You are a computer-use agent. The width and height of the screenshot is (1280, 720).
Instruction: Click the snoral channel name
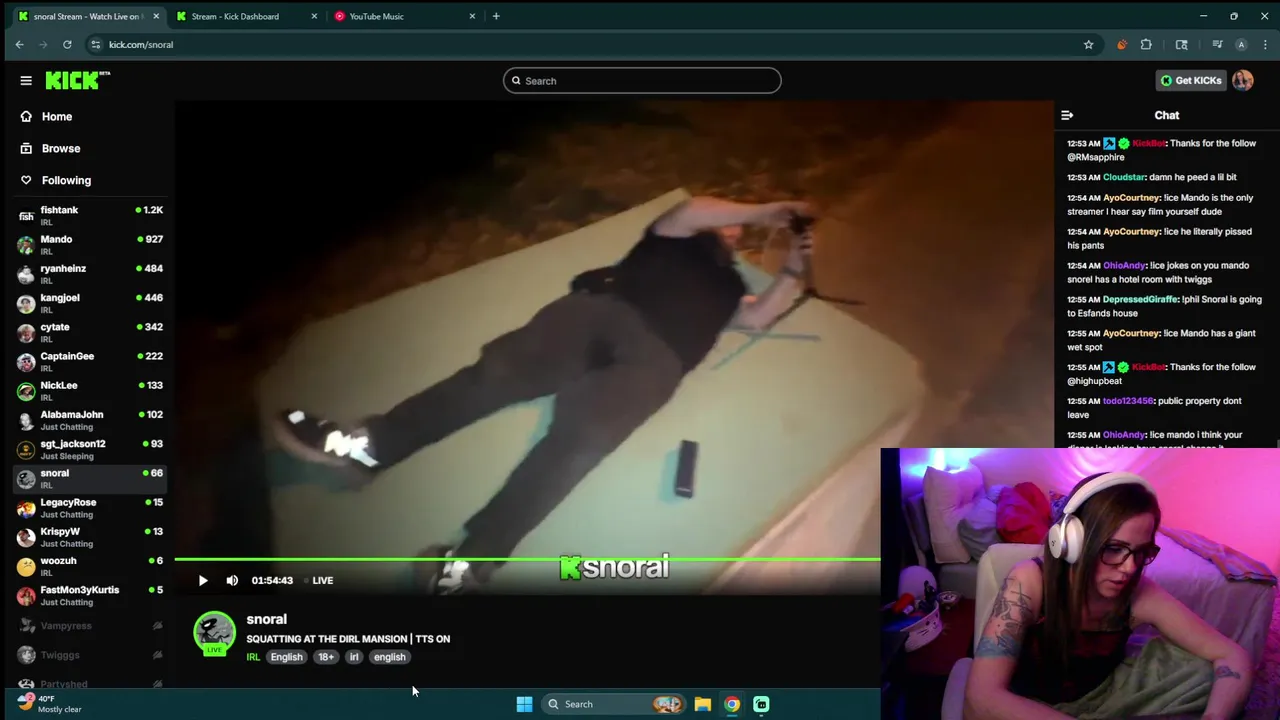(266, 619)
